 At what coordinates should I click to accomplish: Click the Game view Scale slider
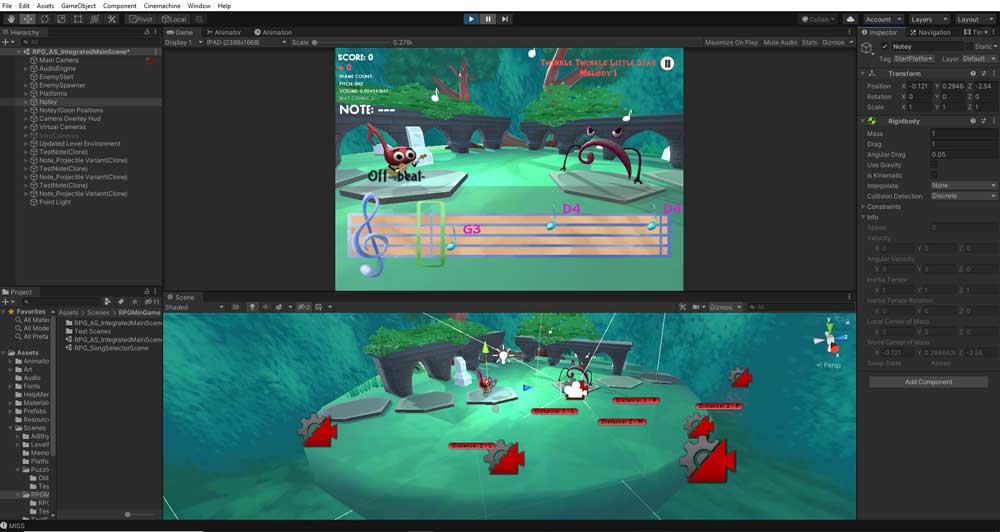pos(351,42)
